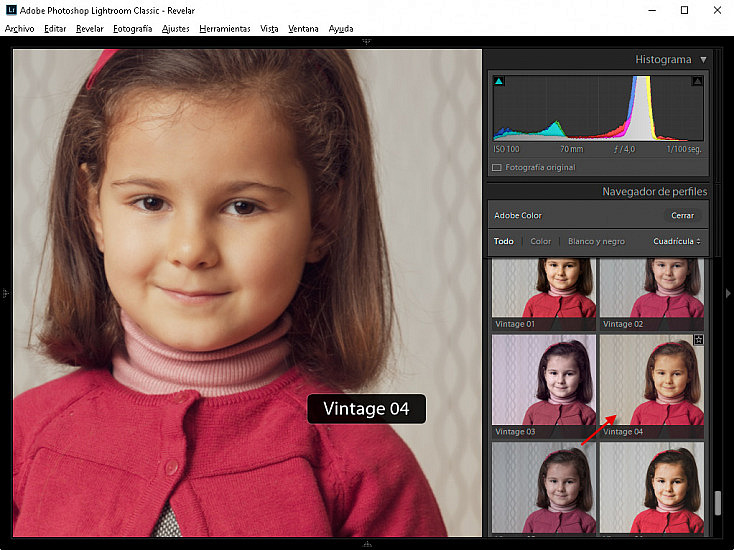Click the top panel expand handle
Viewport: 734px width, 550px height.
point(367,41)
